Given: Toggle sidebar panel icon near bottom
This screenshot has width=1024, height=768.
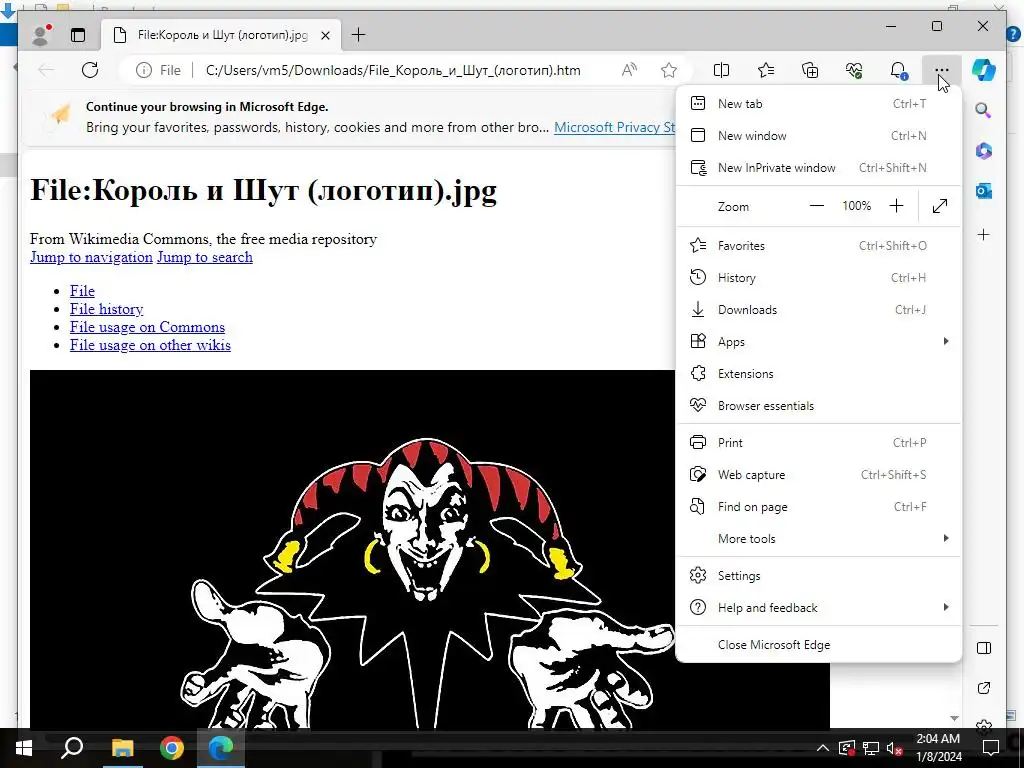Looking at the screenshot, I should tap(984, 648).
